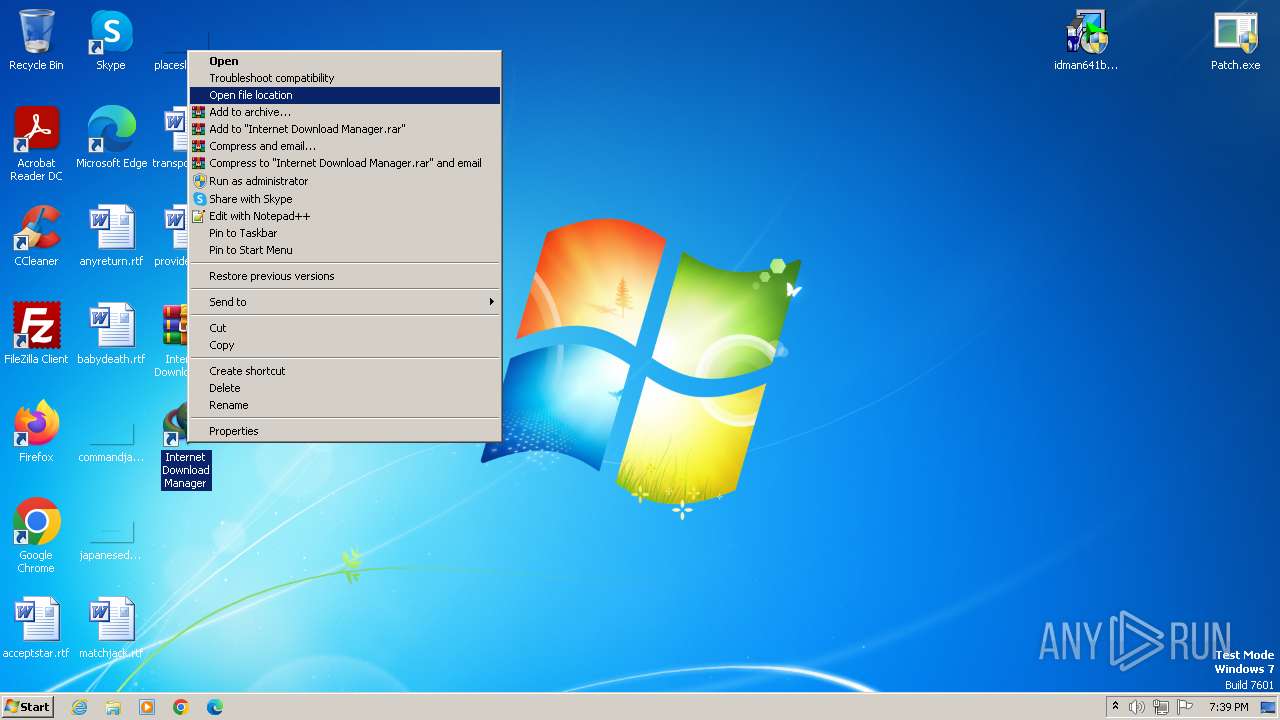Viewport: 1280px width, 720px height.
Task: Compress to "Internet Download Manager.rar" and email
Action: [x=345, y=163]
